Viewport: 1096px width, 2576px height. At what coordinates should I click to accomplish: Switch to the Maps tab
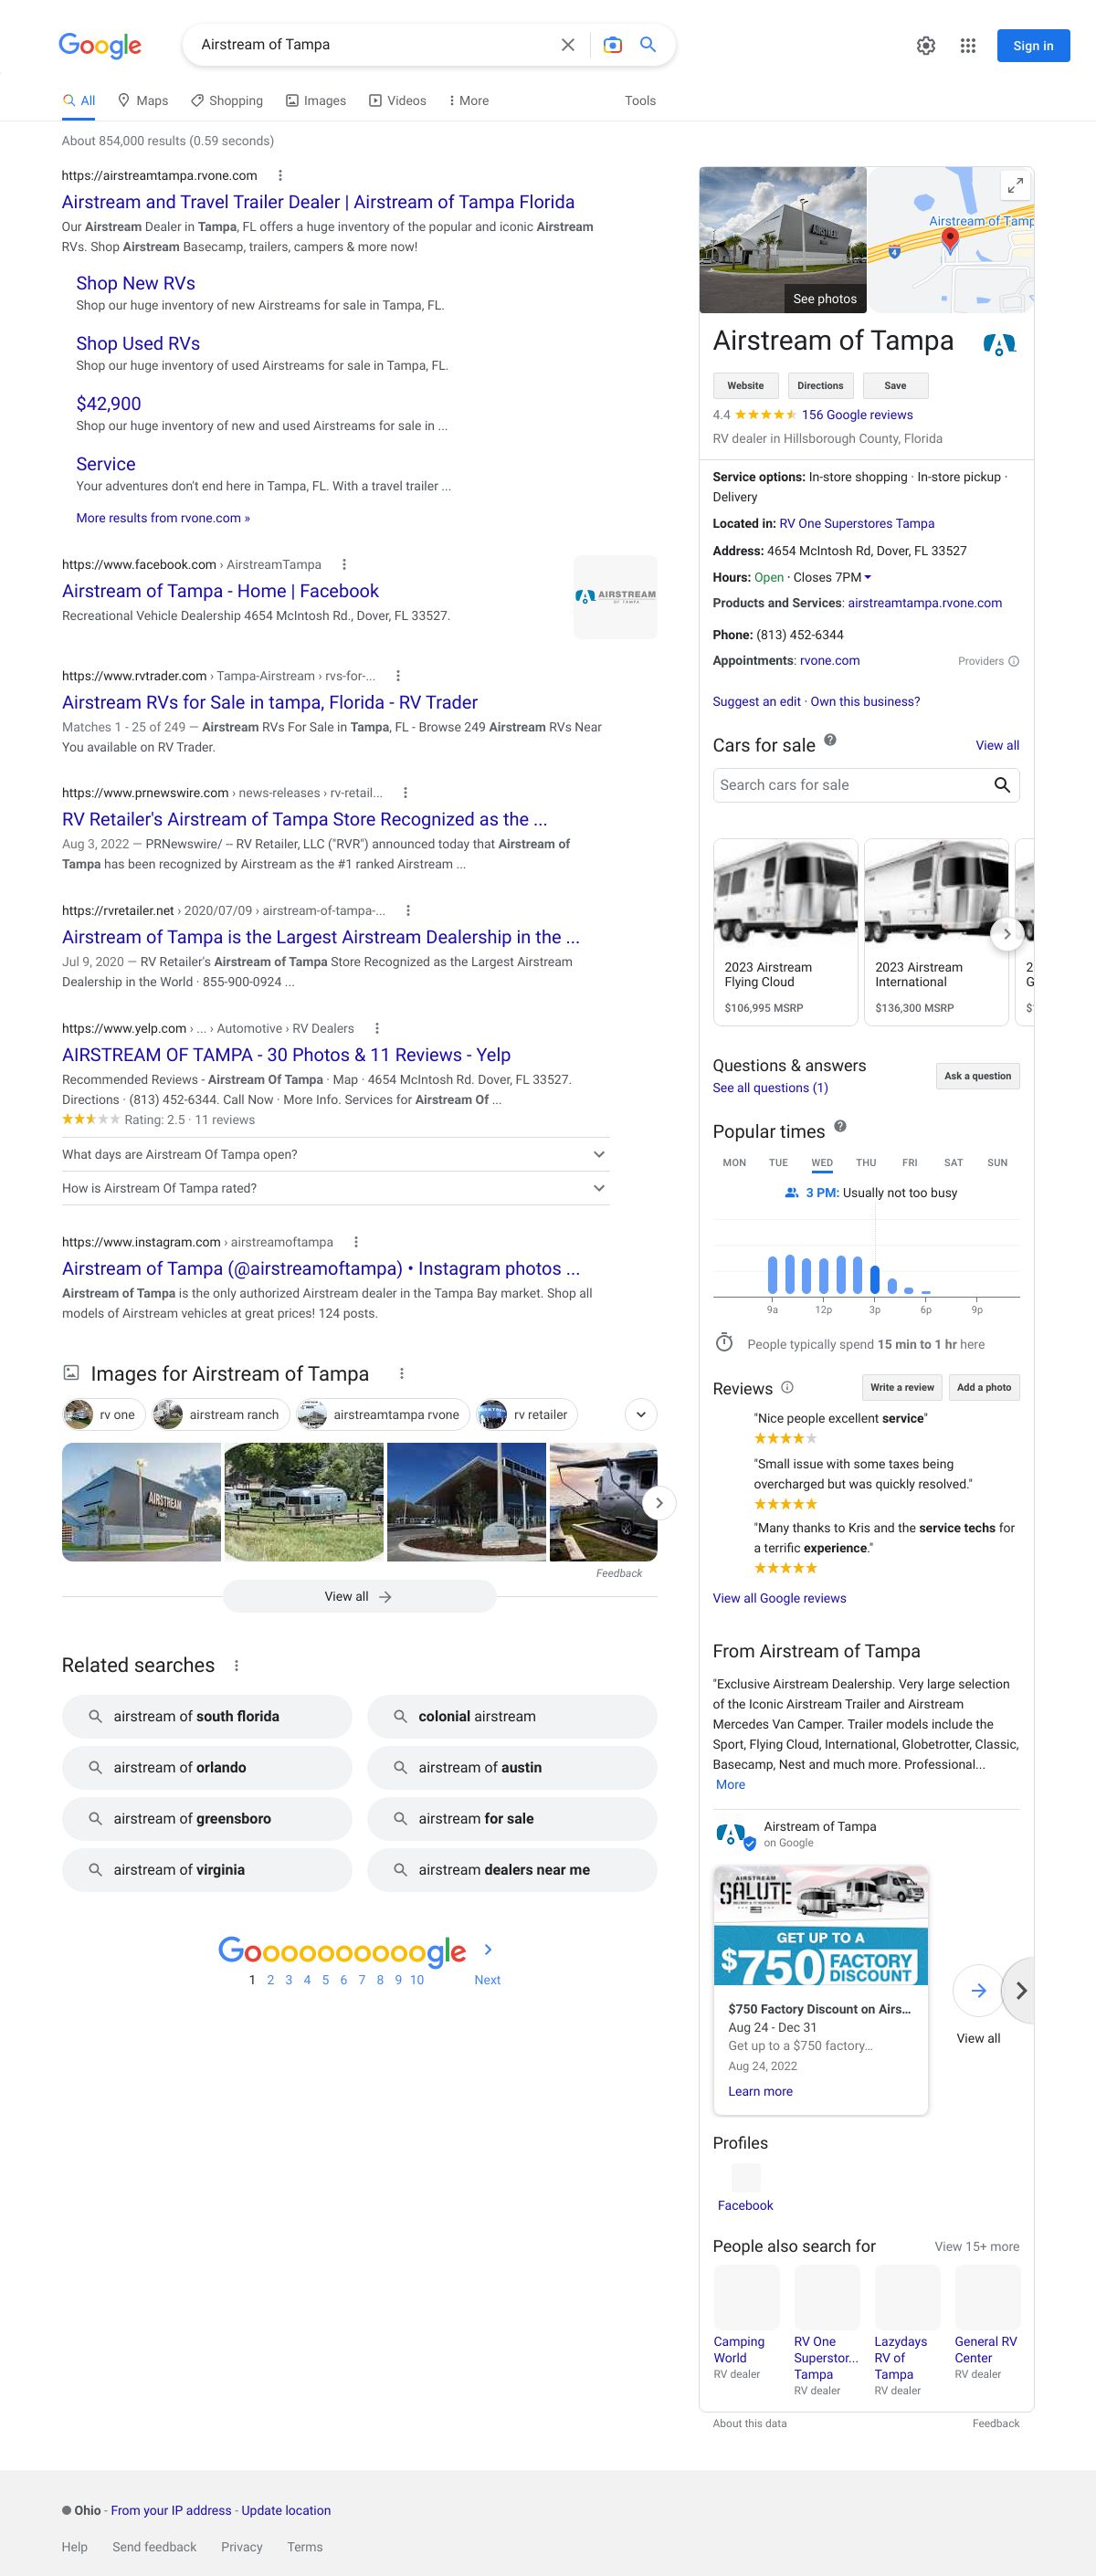143,101
